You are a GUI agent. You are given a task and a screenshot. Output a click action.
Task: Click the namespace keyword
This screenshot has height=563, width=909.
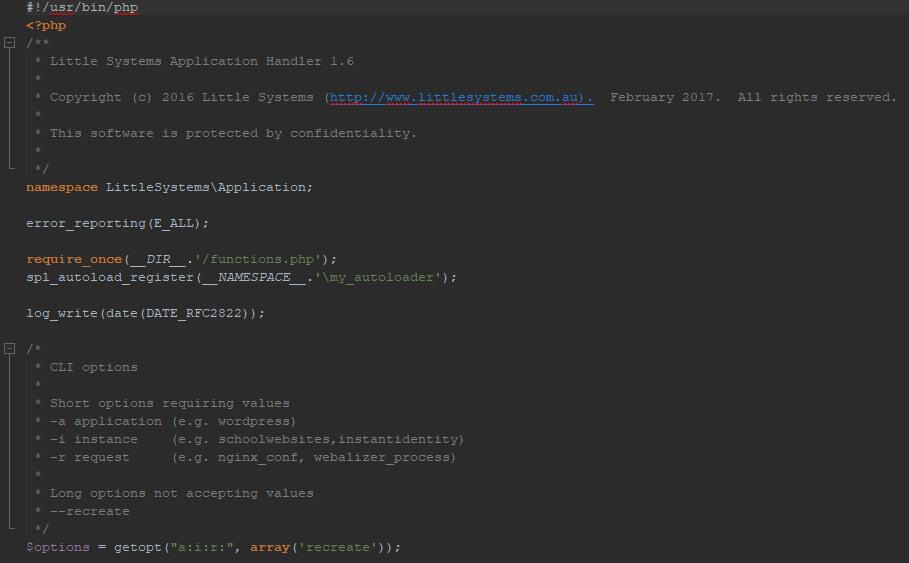pyautogui.click(x=62, y=187)
